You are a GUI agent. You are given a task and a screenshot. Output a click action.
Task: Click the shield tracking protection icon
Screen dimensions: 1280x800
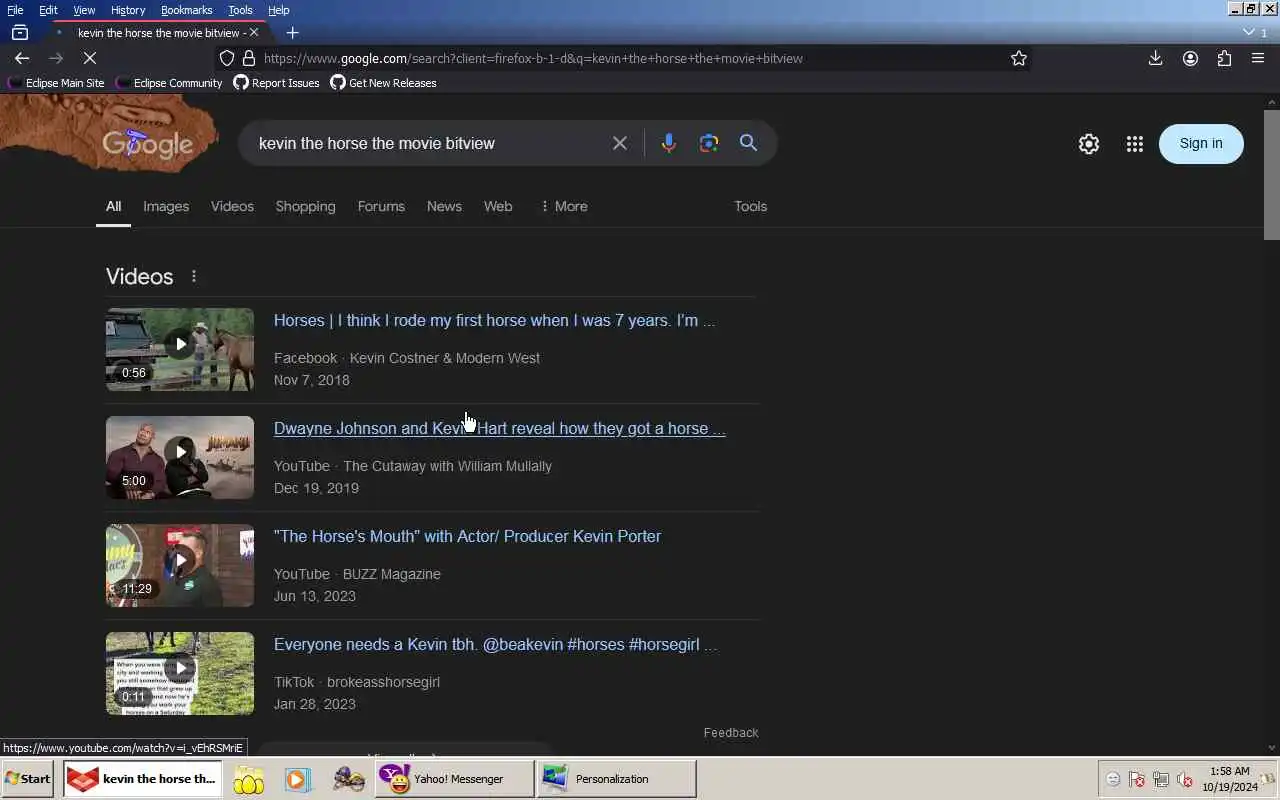click(227, 58)
